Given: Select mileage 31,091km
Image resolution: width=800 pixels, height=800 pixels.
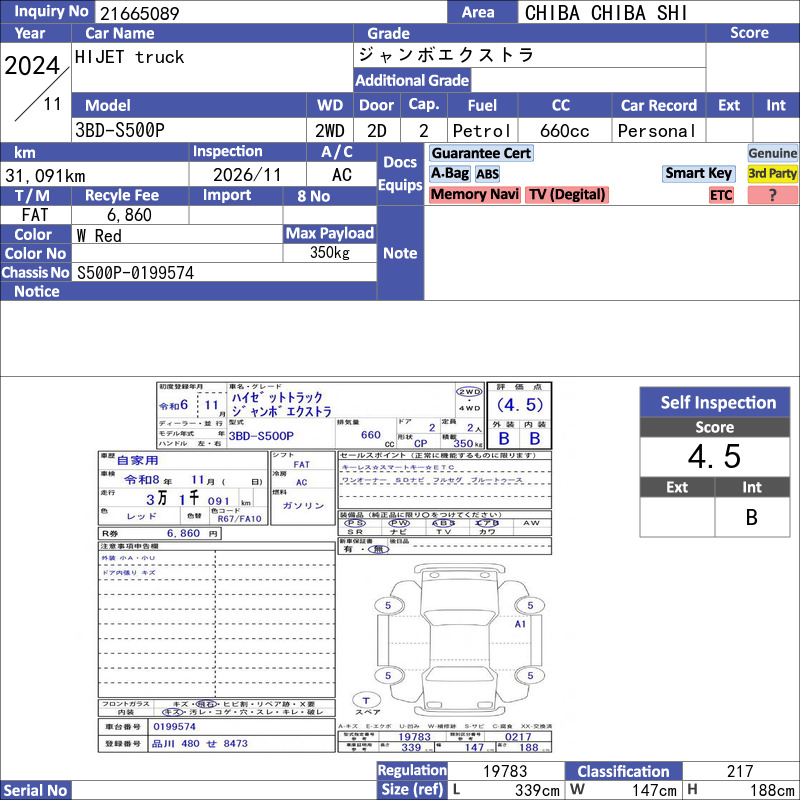Looking at the screenshot, I should pyautogui.click(x=45, y=176).
